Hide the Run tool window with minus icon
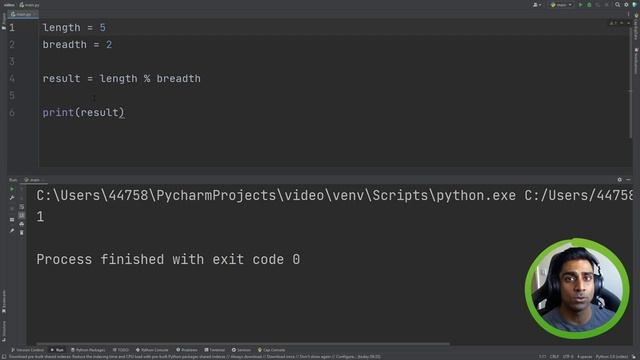 [628, 180]
